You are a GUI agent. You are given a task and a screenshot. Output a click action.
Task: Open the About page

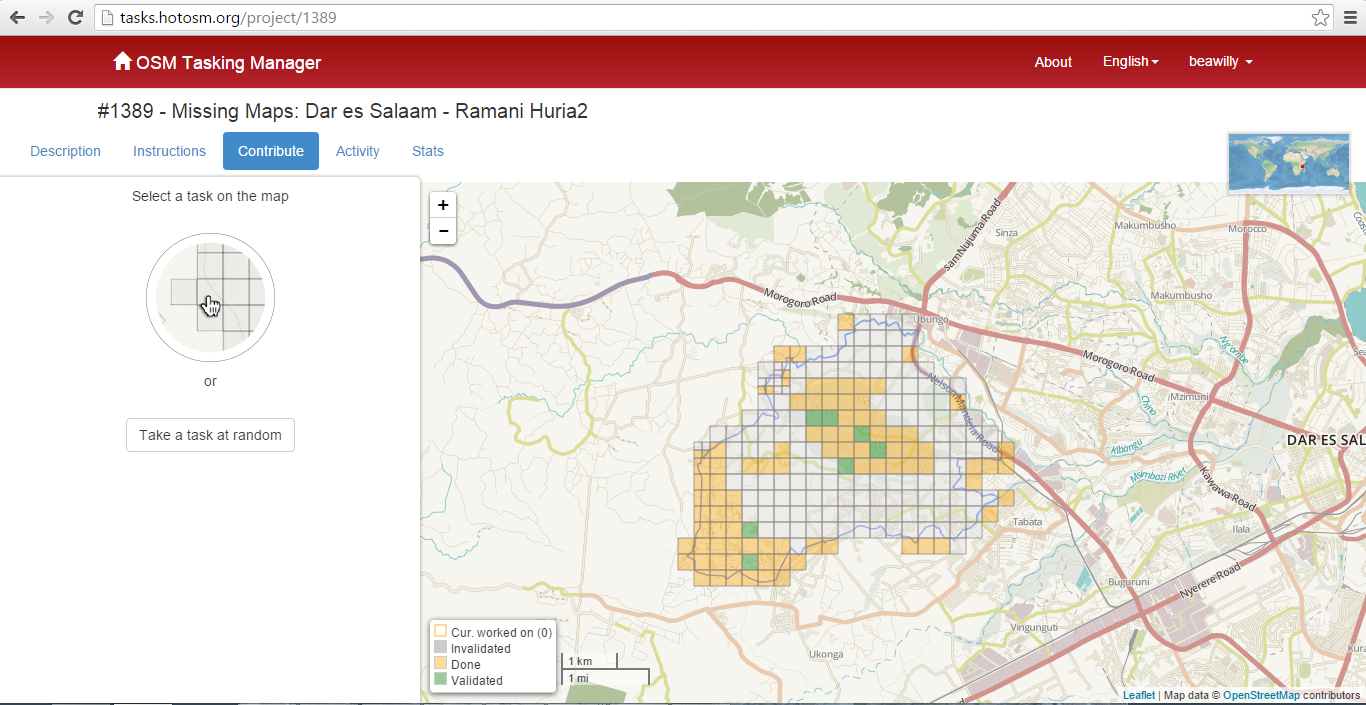coord(1053,62)
